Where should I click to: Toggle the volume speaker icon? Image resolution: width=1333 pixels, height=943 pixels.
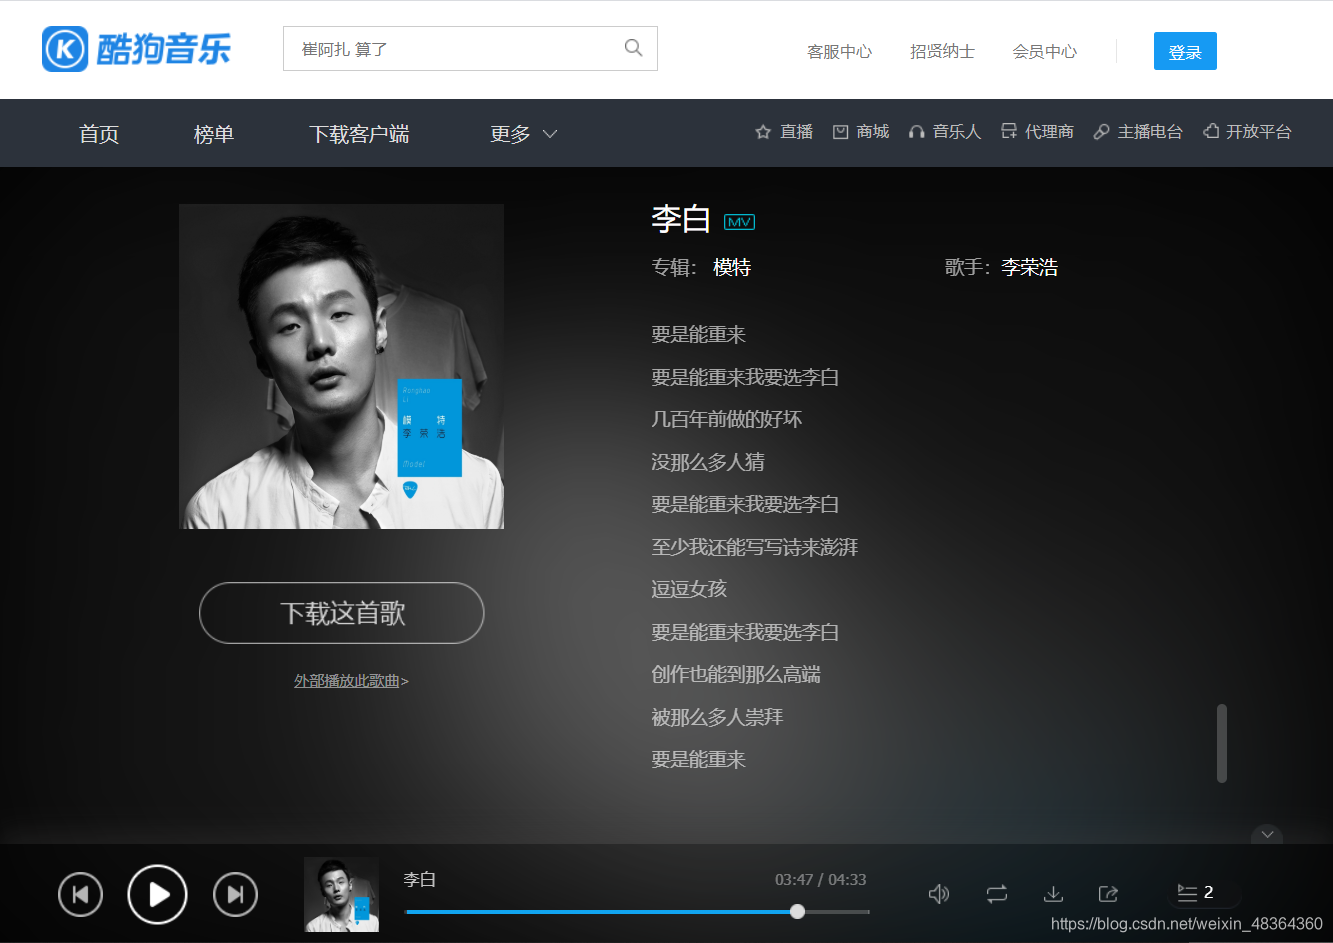coord(939,893)
